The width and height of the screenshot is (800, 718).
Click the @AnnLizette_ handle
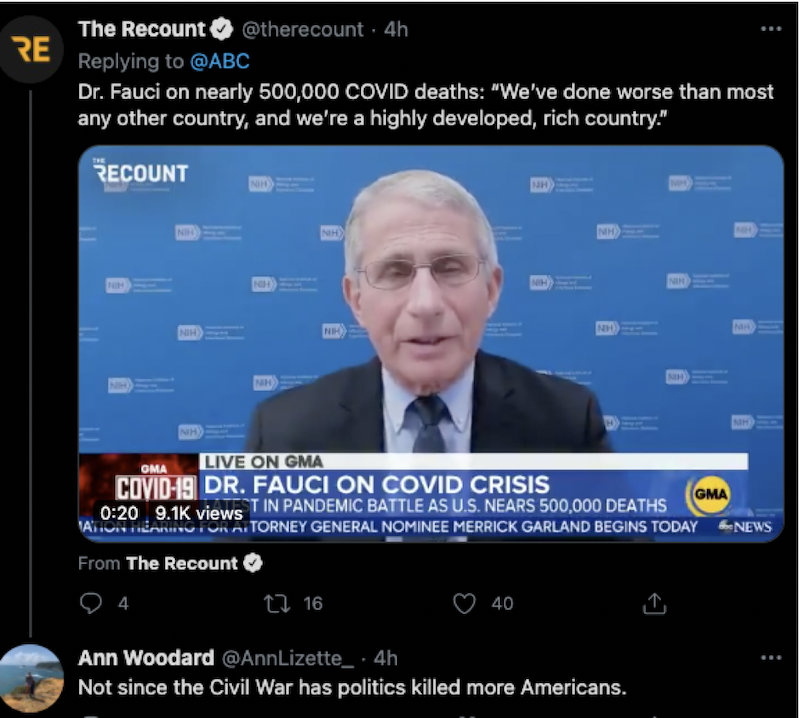(287, 658)
